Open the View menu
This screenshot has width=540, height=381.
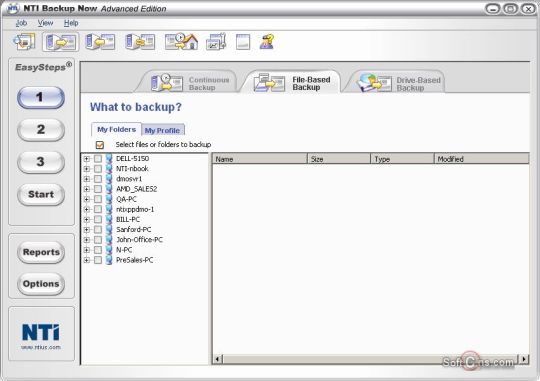click(45, 23)
